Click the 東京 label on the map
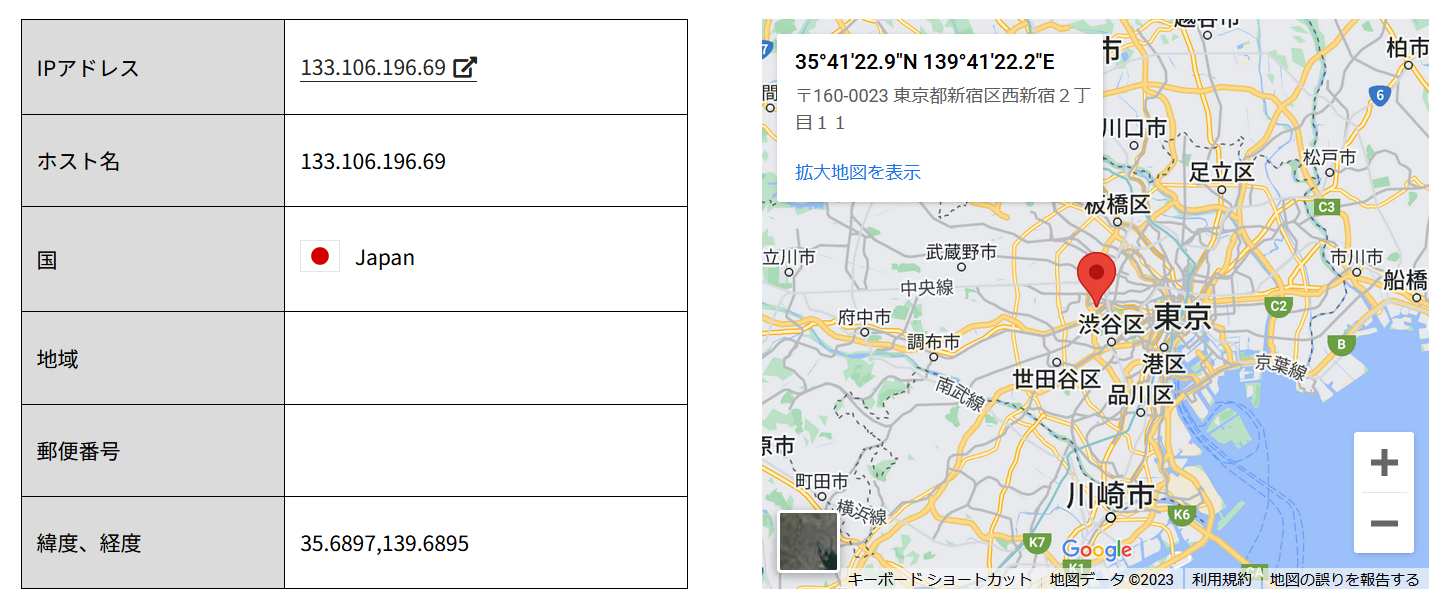This screenshot has height=599, width=1450. [x=1182, y=318]
